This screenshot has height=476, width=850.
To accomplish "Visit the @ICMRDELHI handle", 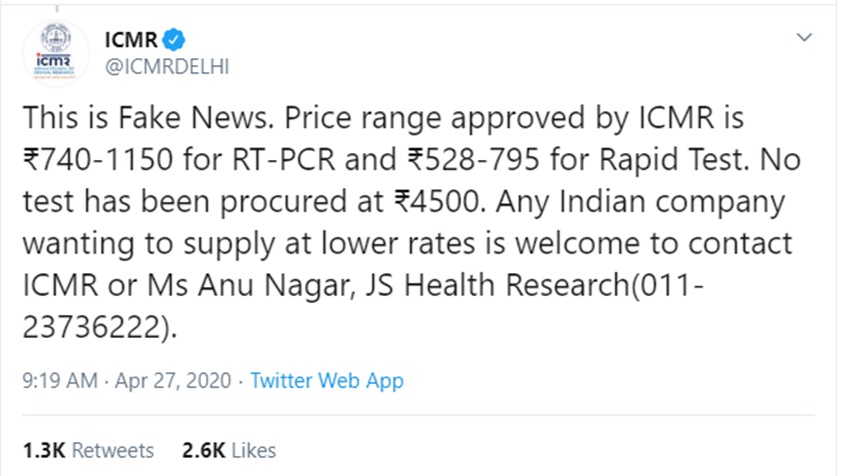I will [167, 67].
